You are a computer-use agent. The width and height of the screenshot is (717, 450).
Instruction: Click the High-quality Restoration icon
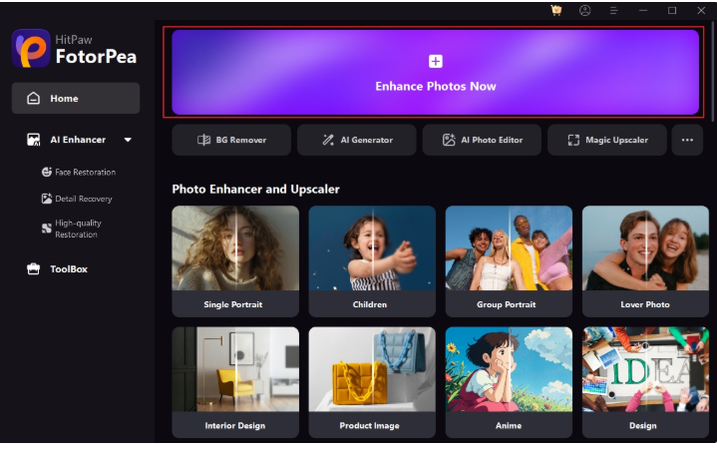coord(47,228)
